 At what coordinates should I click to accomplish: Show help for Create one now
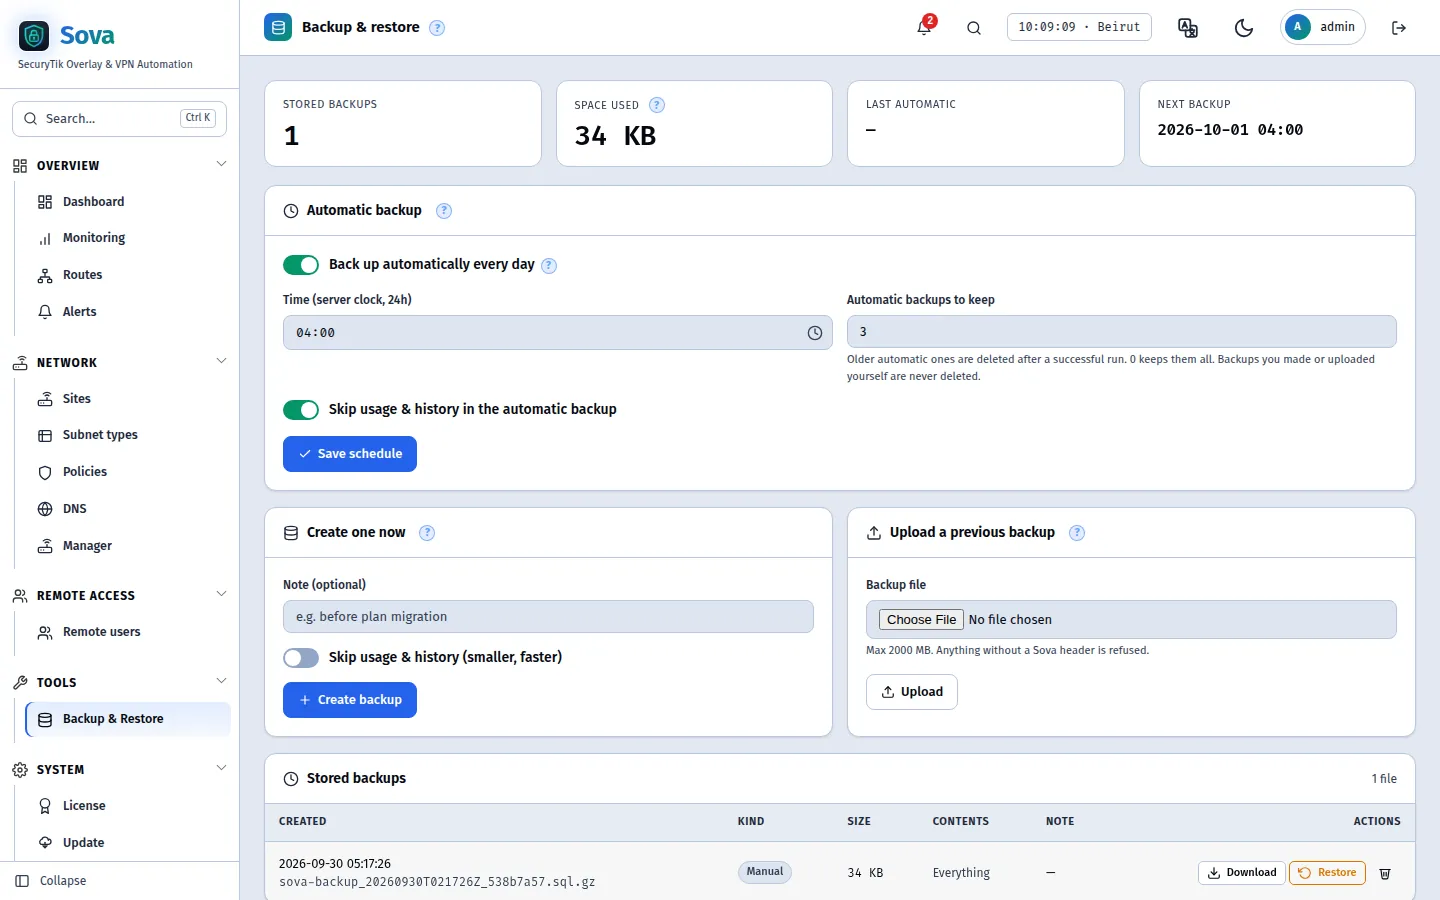(x=427, y=533)
